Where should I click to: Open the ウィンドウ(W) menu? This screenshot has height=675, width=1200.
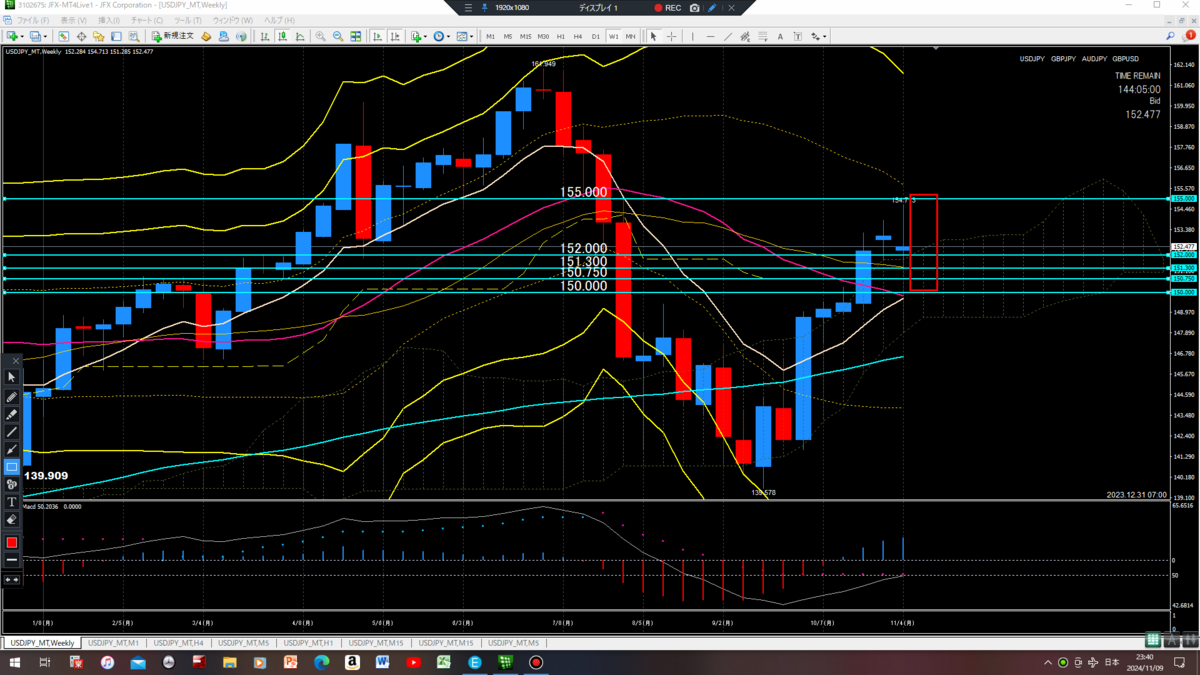pos(233,20)
